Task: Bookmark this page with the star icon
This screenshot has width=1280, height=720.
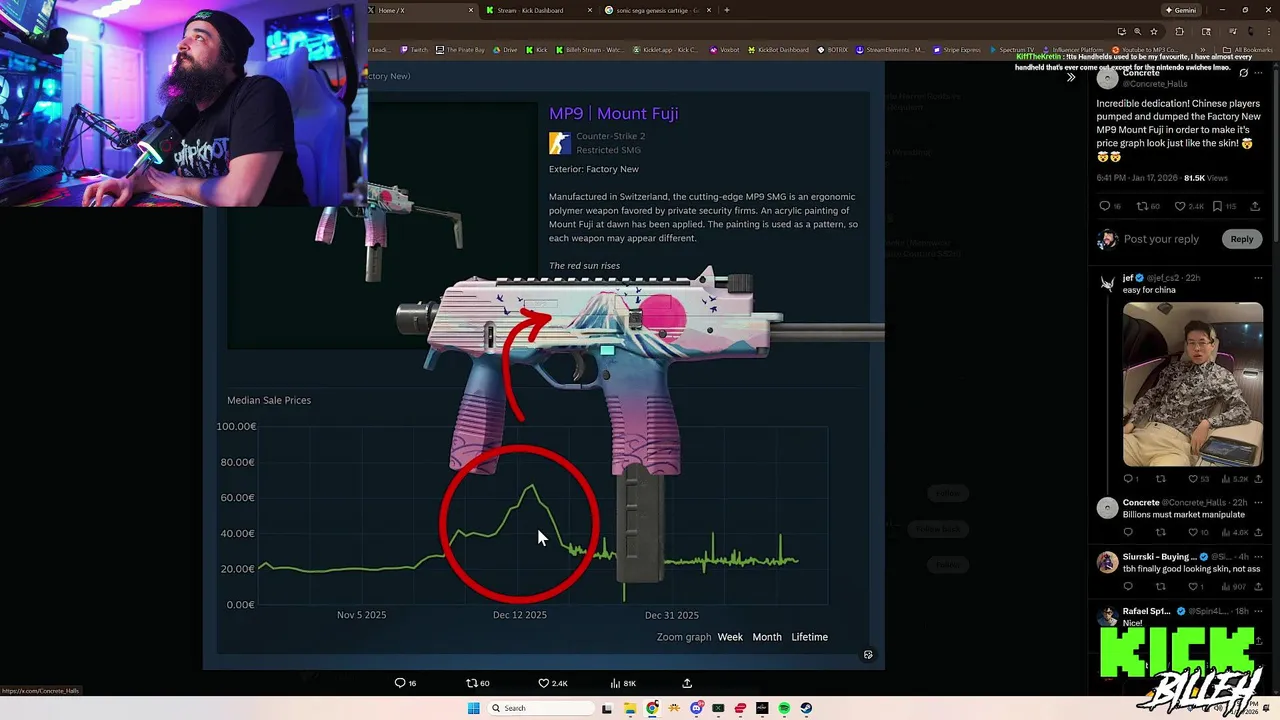Action: point(1154,31)
